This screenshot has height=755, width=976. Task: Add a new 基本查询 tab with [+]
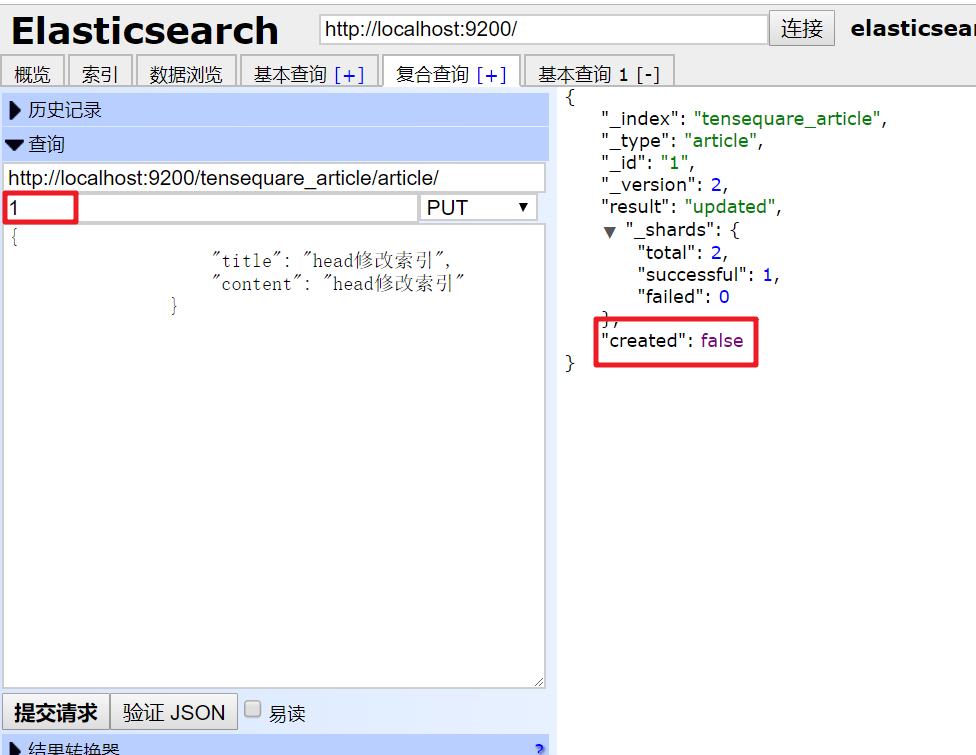click(x=349, y=75)
